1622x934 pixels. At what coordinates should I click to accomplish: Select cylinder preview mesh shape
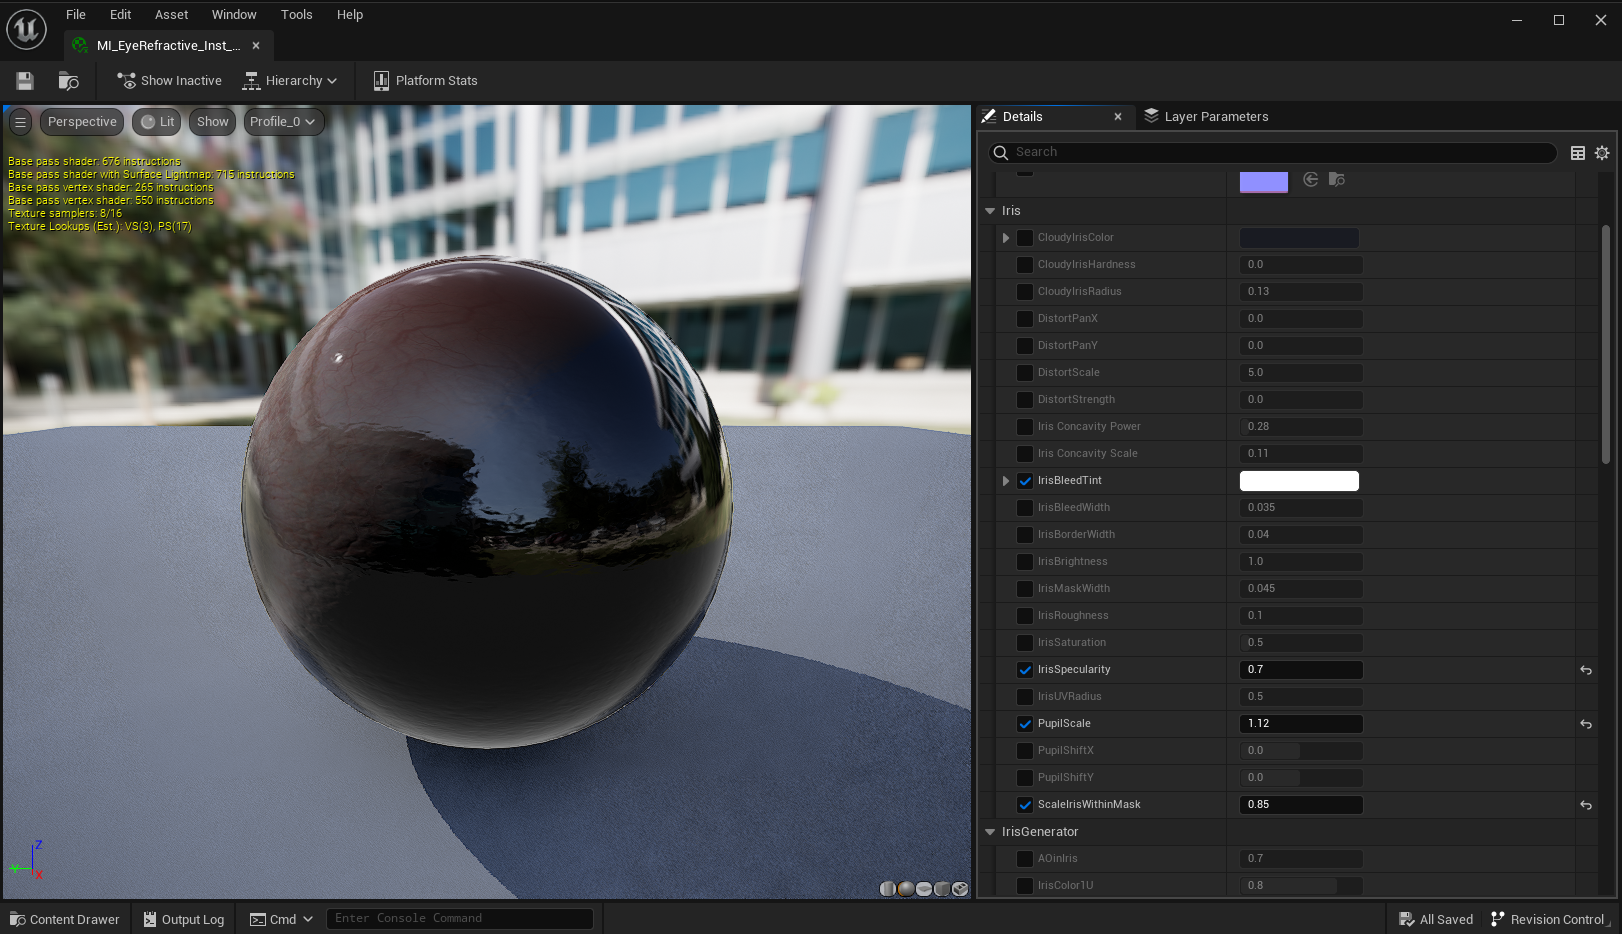[887, 888]
